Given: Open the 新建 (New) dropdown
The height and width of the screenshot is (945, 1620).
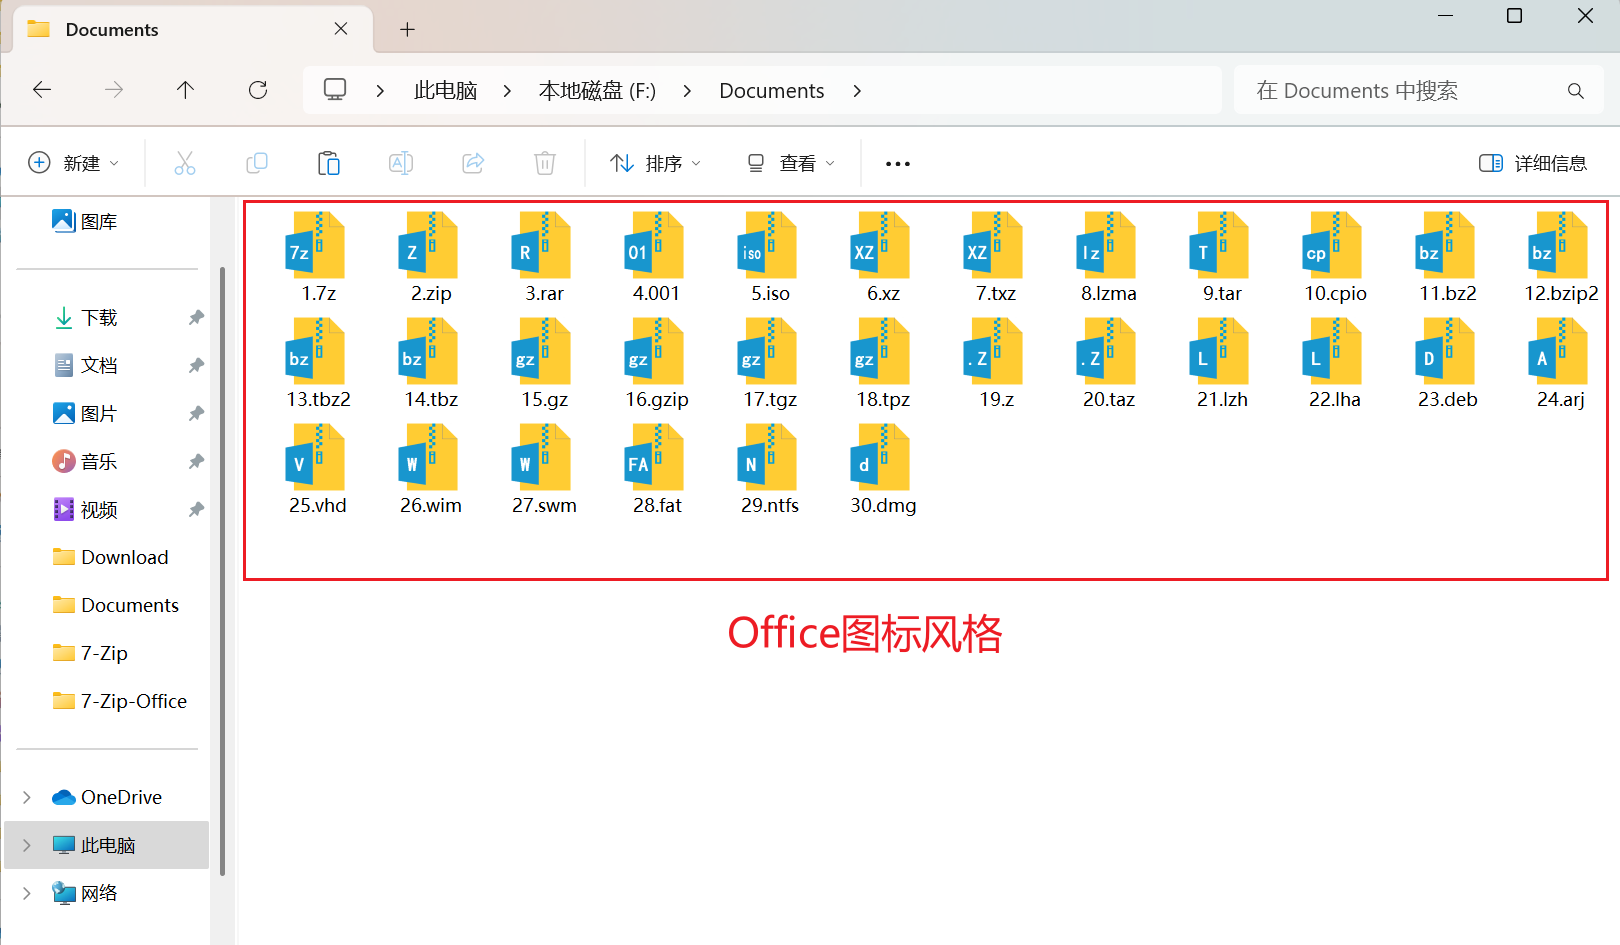Looking at the screenshot, I should [74, 163].
